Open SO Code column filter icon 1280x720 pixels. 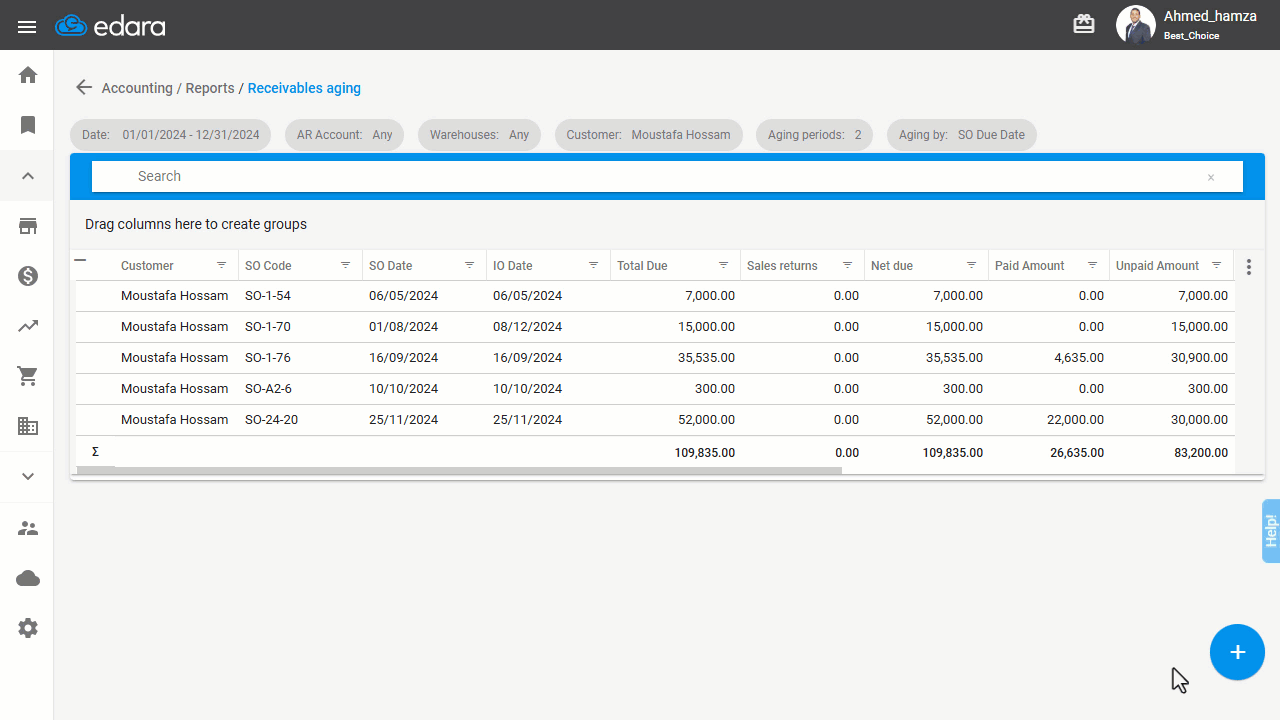[x=346, y=265]
